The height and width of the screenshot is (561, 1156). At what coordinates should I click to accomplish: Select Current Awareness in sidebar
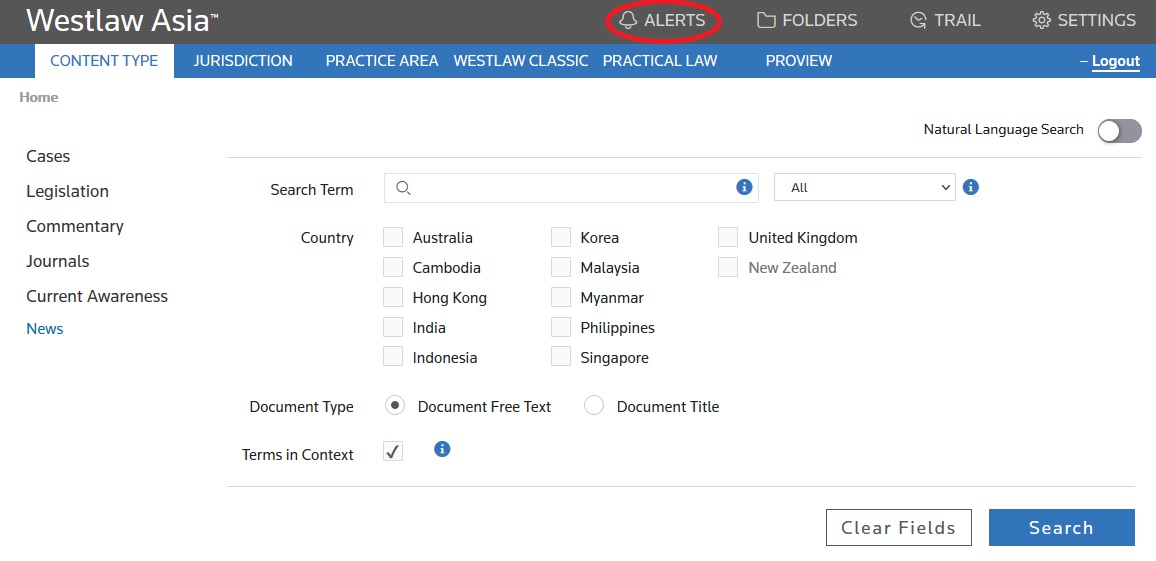click(x=97, y=296)
